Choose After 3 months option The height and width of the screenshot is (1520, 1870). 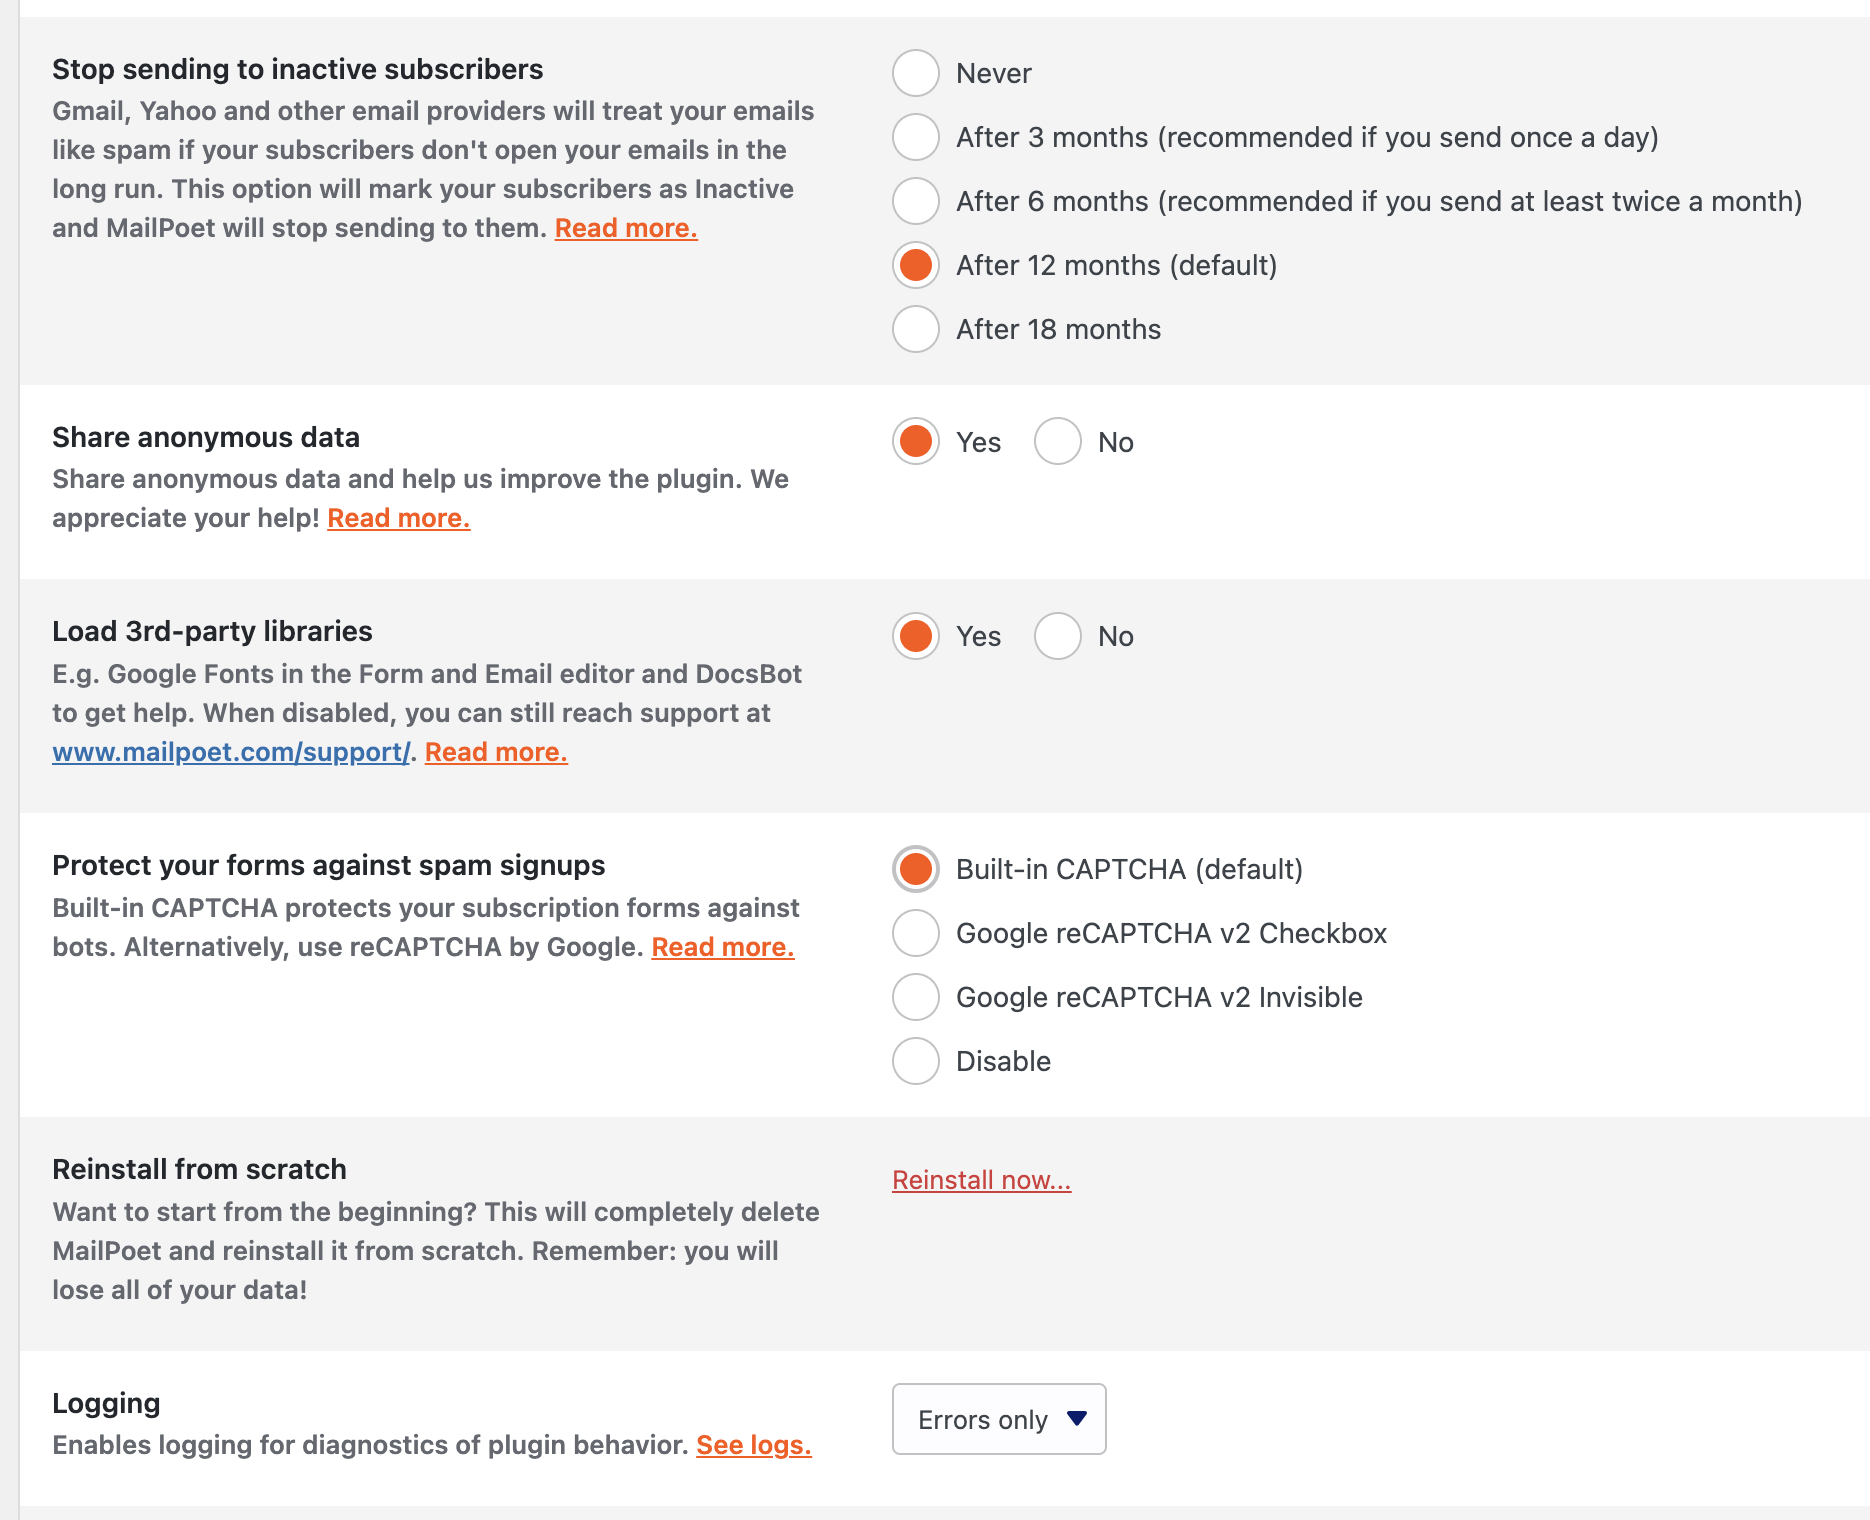[x=915, y=137]
